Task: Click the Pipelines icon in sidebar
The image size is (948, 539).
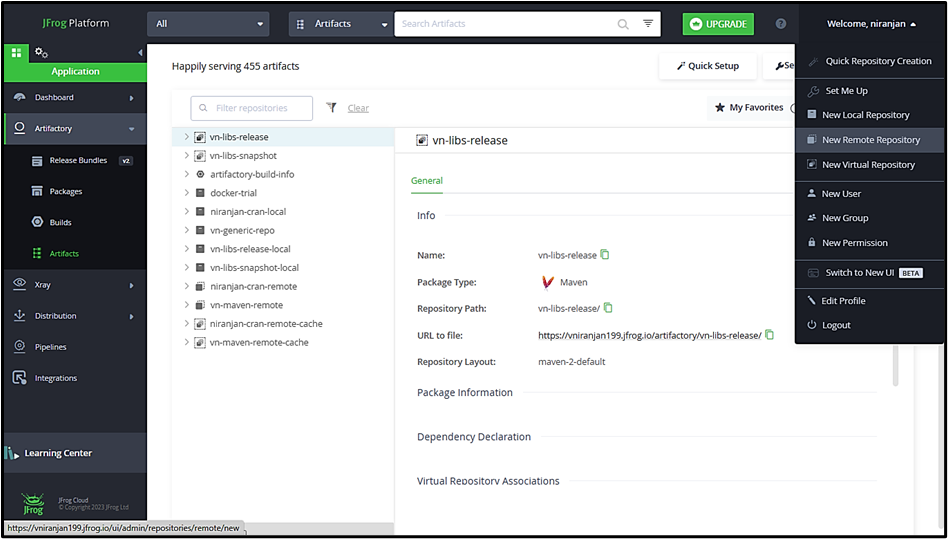Action: point(19,346)
